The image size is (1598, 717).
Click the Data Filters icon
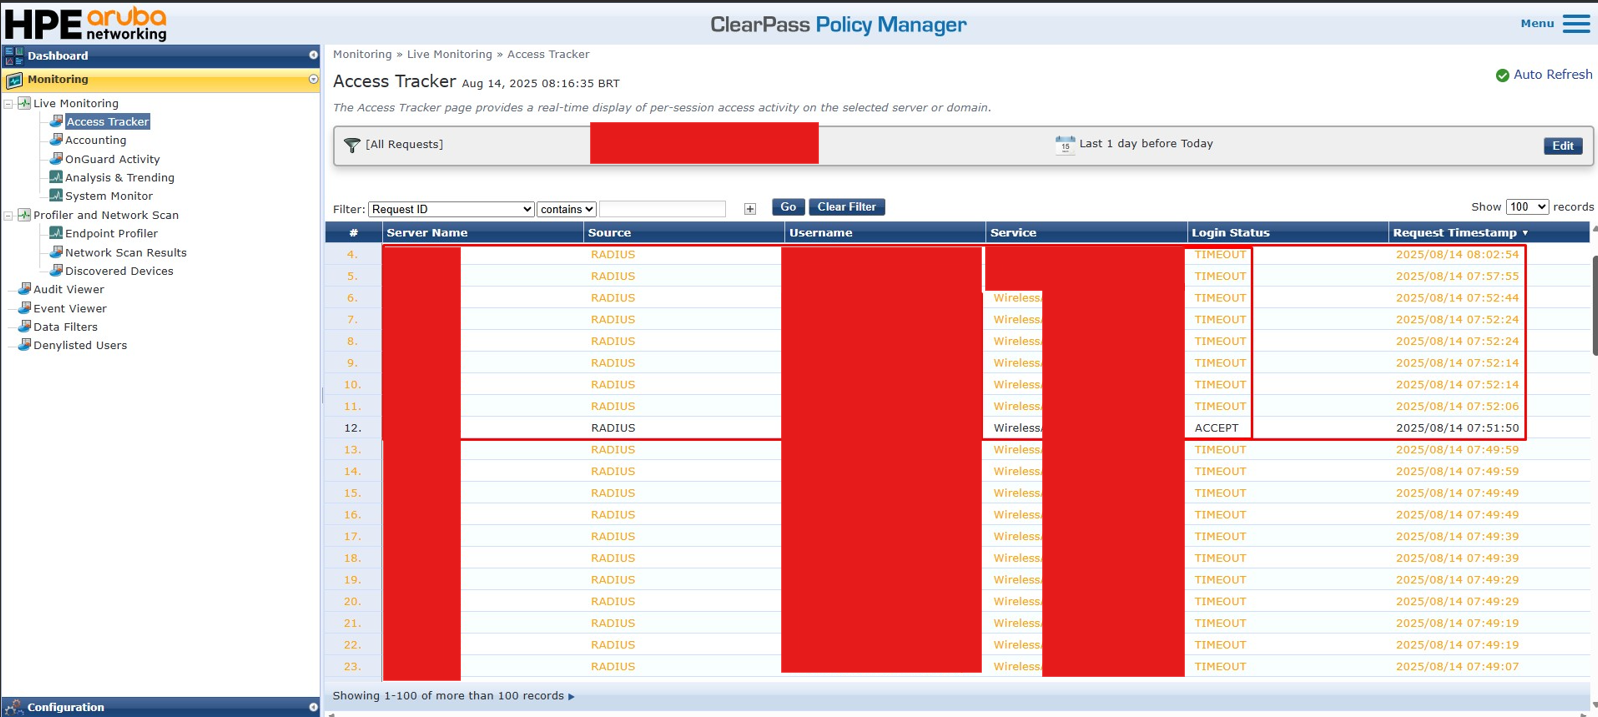[24, 326]
